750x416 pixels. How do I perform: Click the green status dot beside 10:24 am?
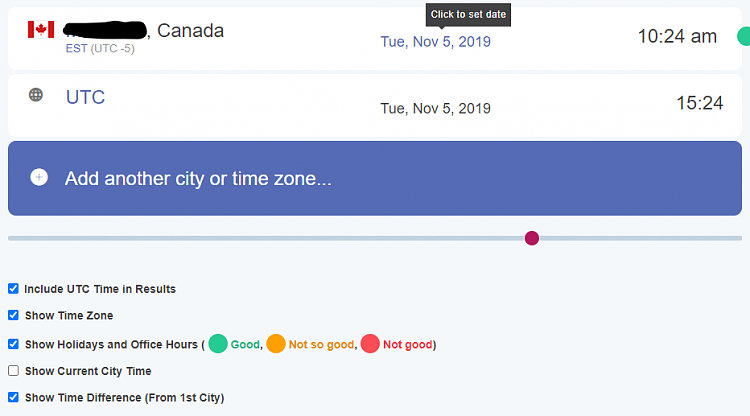point(743,36)
